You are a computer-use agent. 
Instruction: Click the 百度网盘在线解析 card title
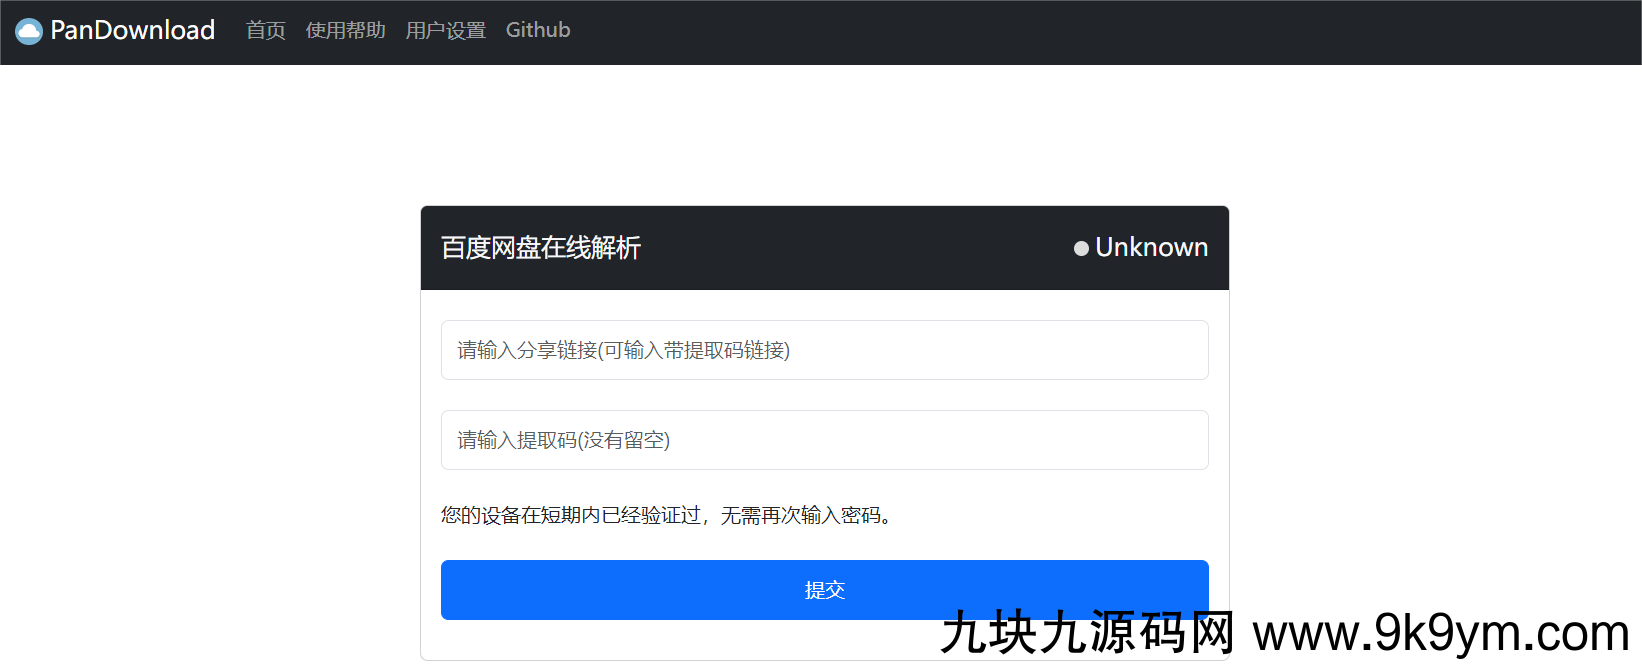pyautogui.click(x=541, y=247)
